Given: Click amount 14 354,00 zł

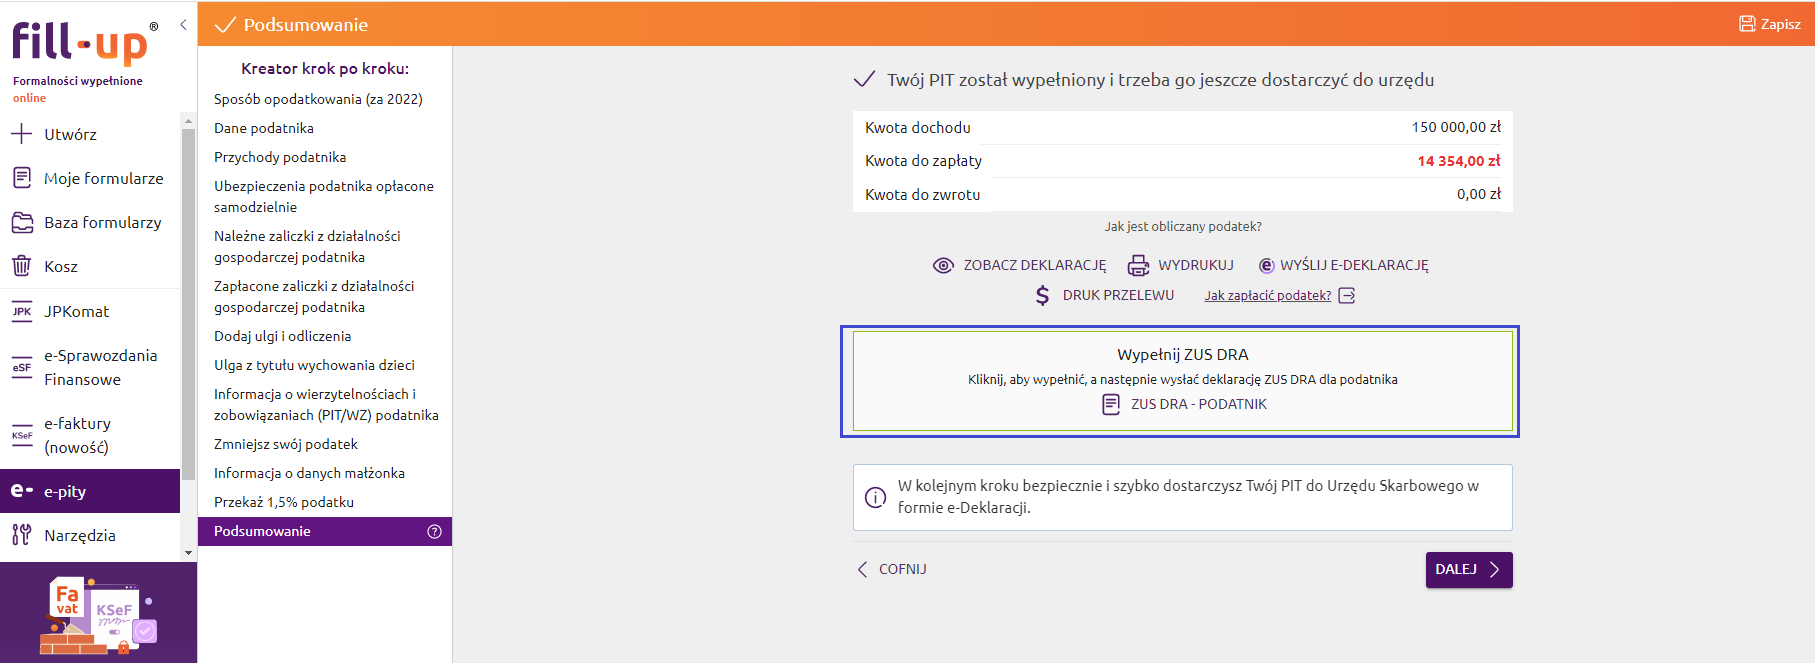Looking at the screenshot, I should tap(1459, 160).
